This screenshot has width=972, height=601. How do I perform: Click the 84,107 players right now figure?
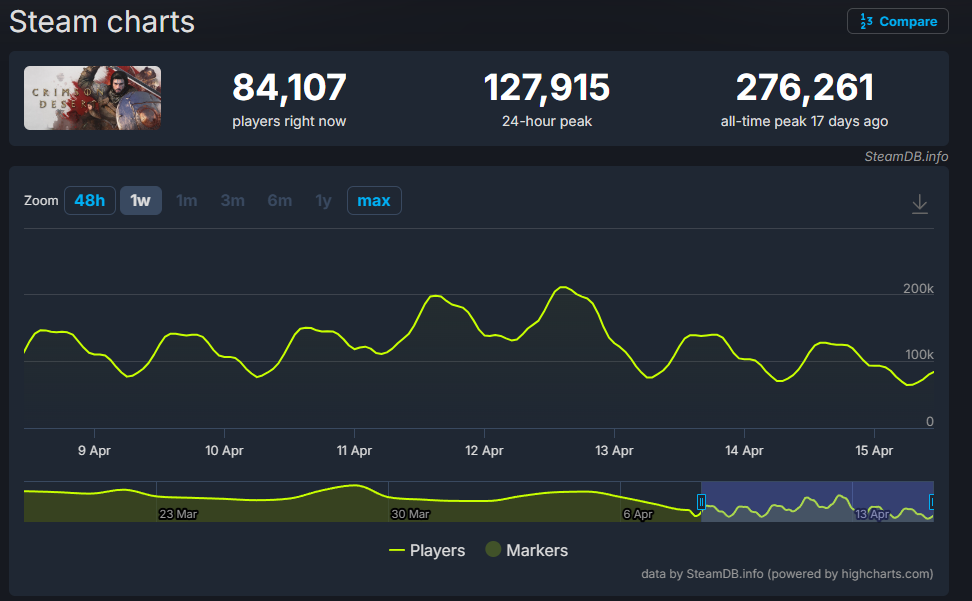click(289, 87)
